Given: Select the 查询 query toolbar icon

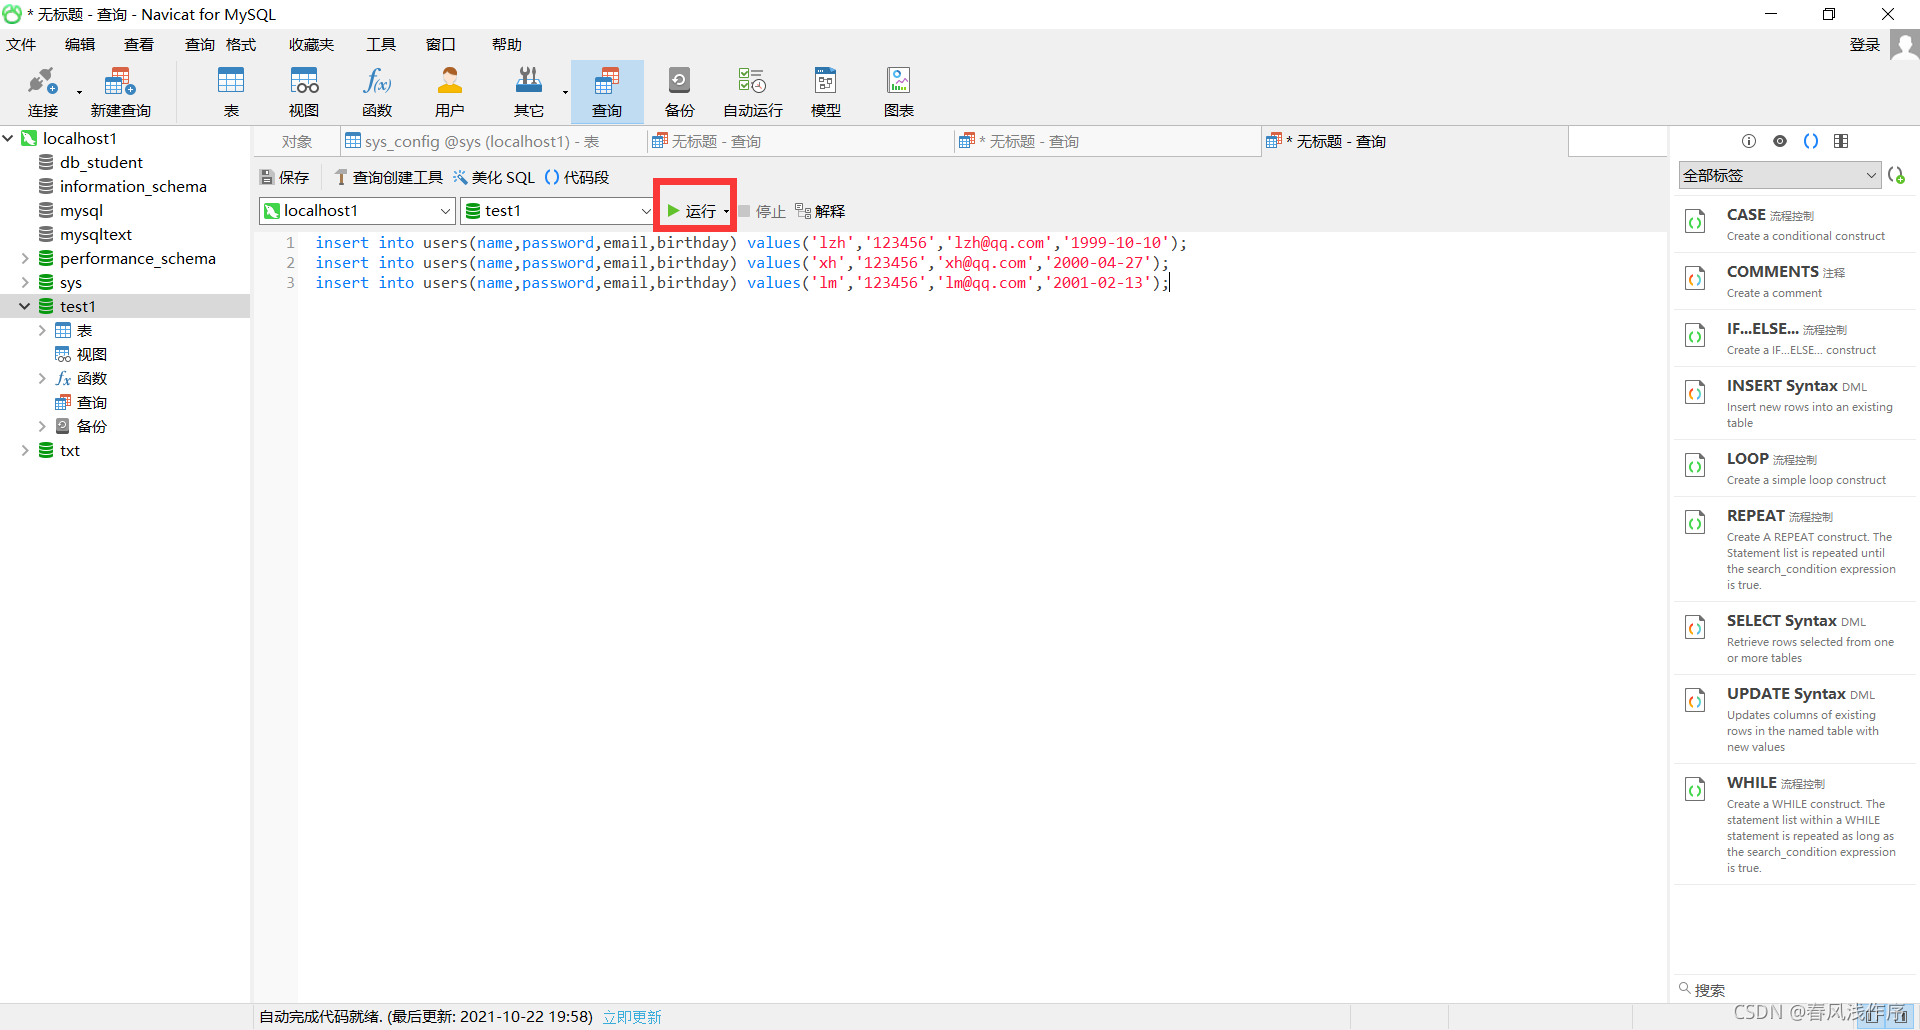Looking at the screenshot, I should [x=607, y=92].
